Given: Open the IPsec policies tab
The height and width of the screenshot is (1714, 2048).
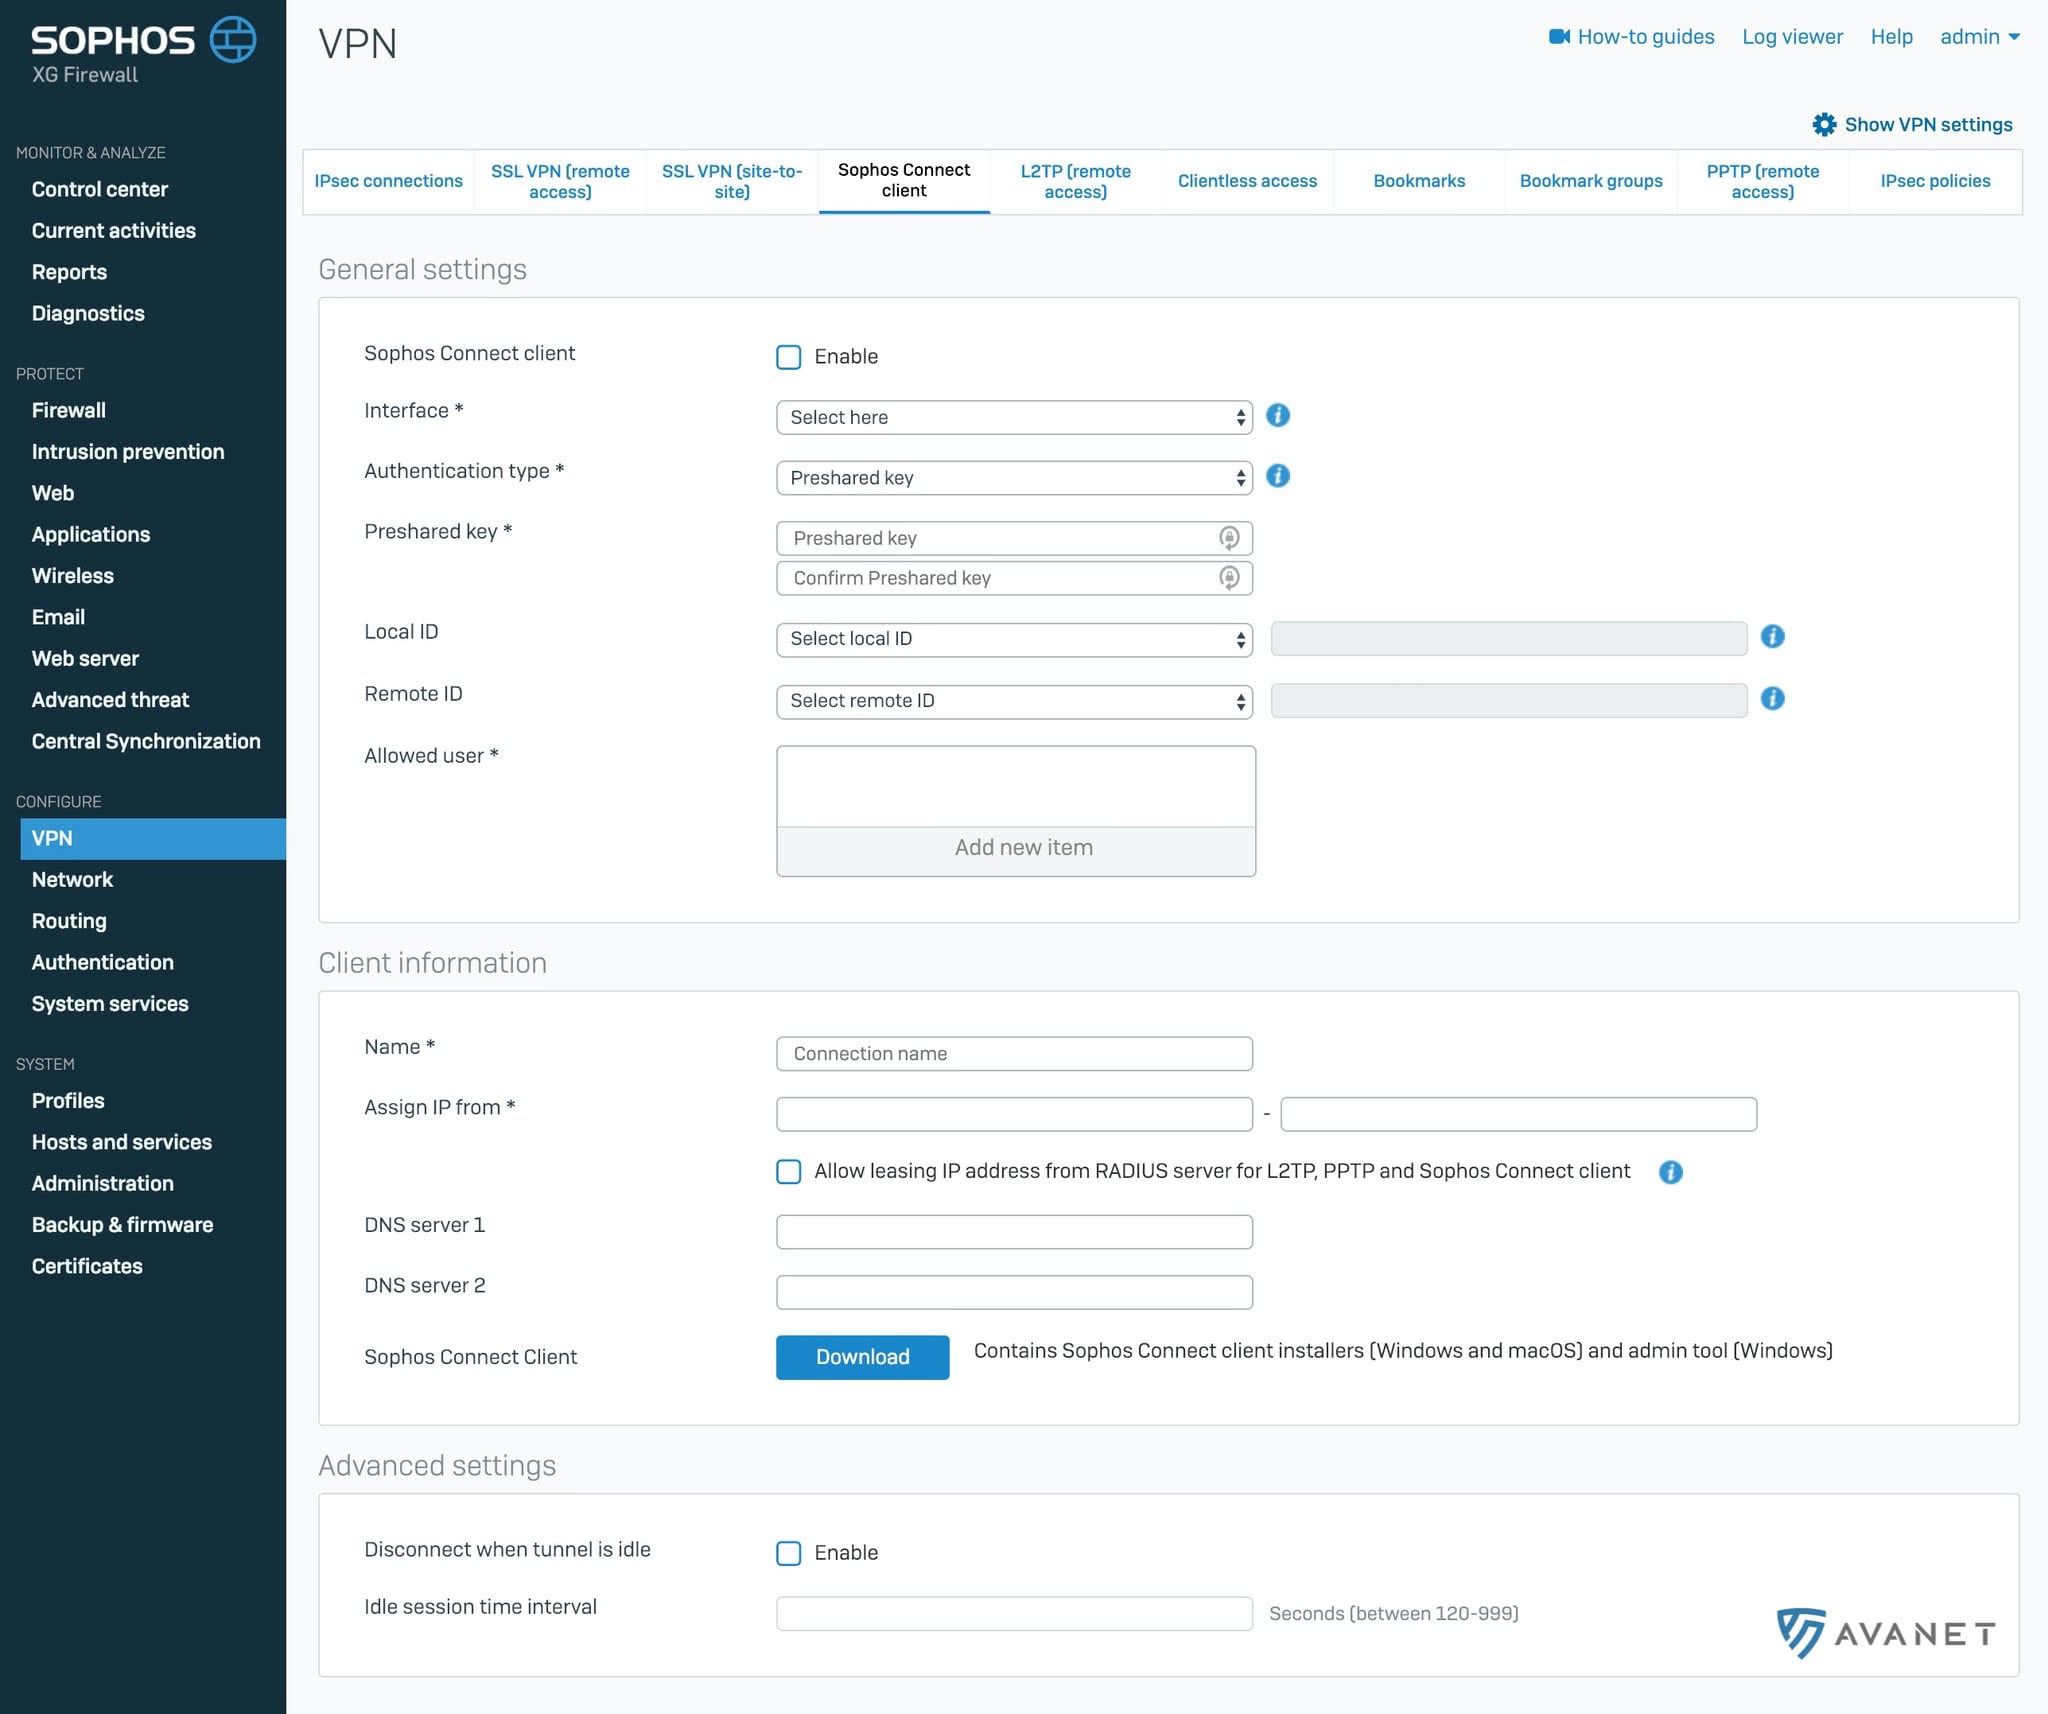Looking at the screenshot, I should (x=1935, y=181).
